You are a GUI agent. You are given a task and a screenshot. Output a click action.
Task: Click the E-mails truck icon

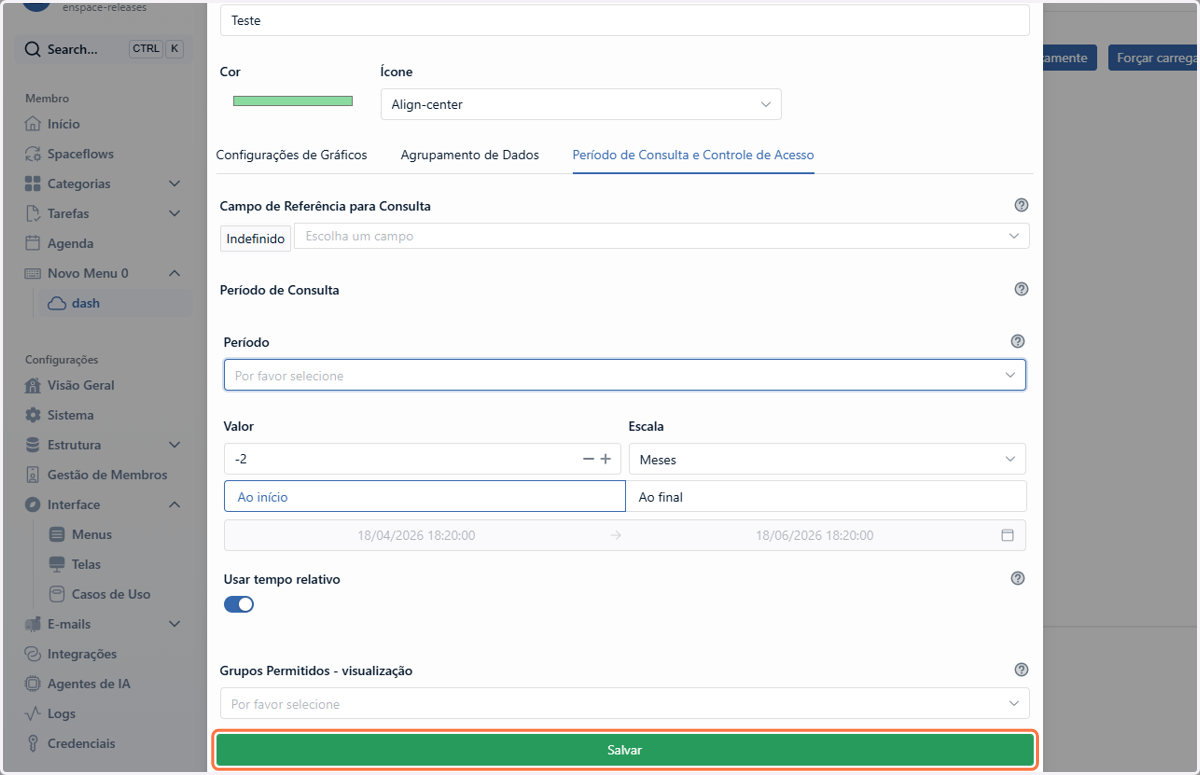[32, 624]
